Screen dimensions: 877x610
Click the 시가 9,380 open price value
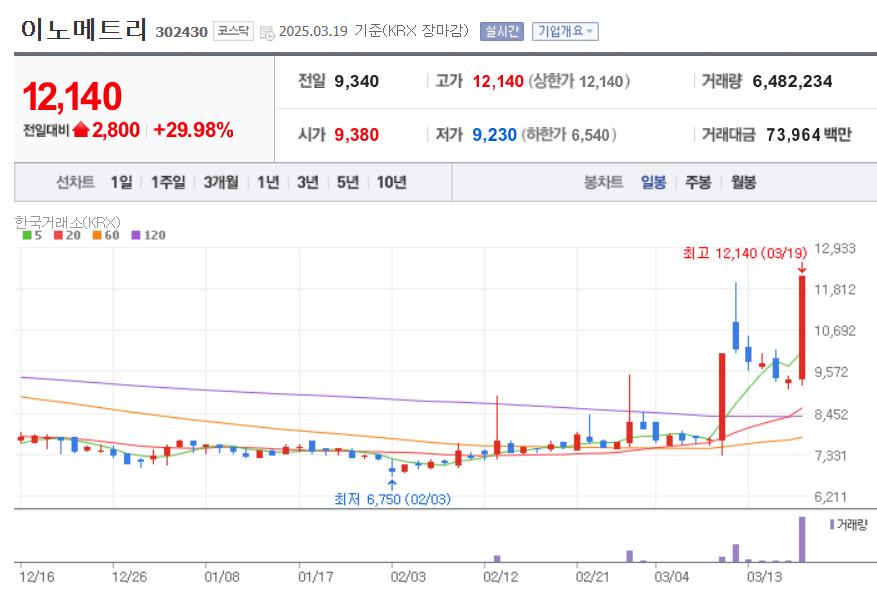tap(356, 135)
